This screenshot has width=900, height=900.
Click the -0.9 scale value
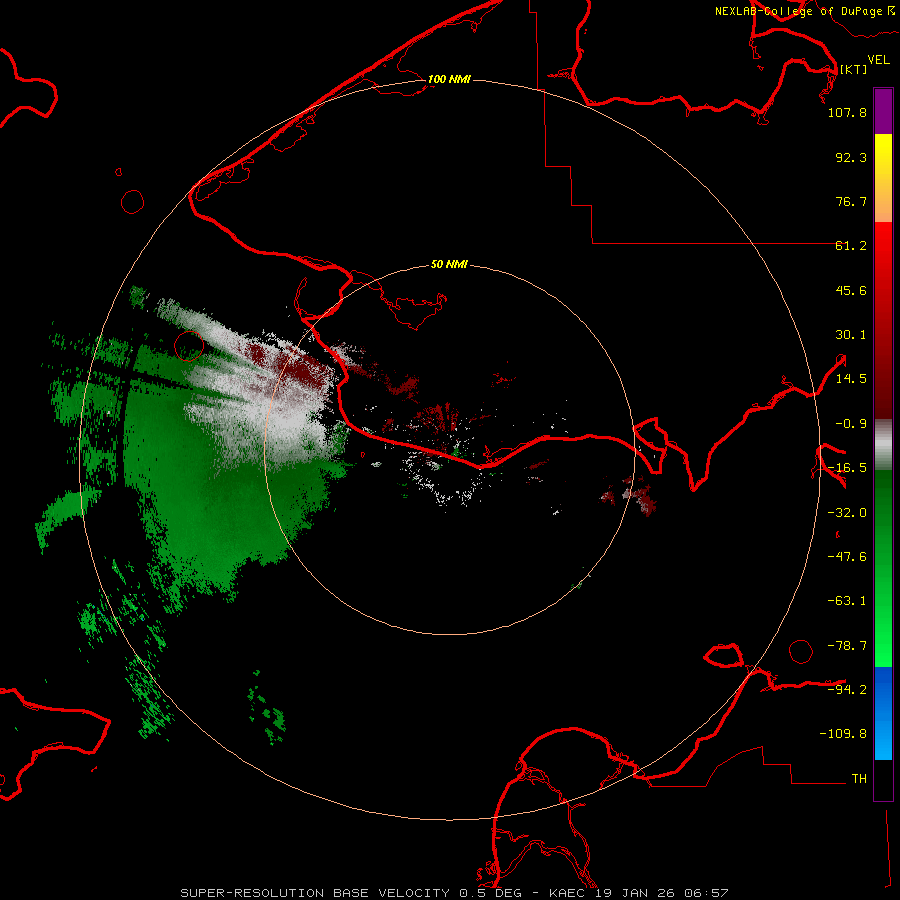tap(851, 424)
